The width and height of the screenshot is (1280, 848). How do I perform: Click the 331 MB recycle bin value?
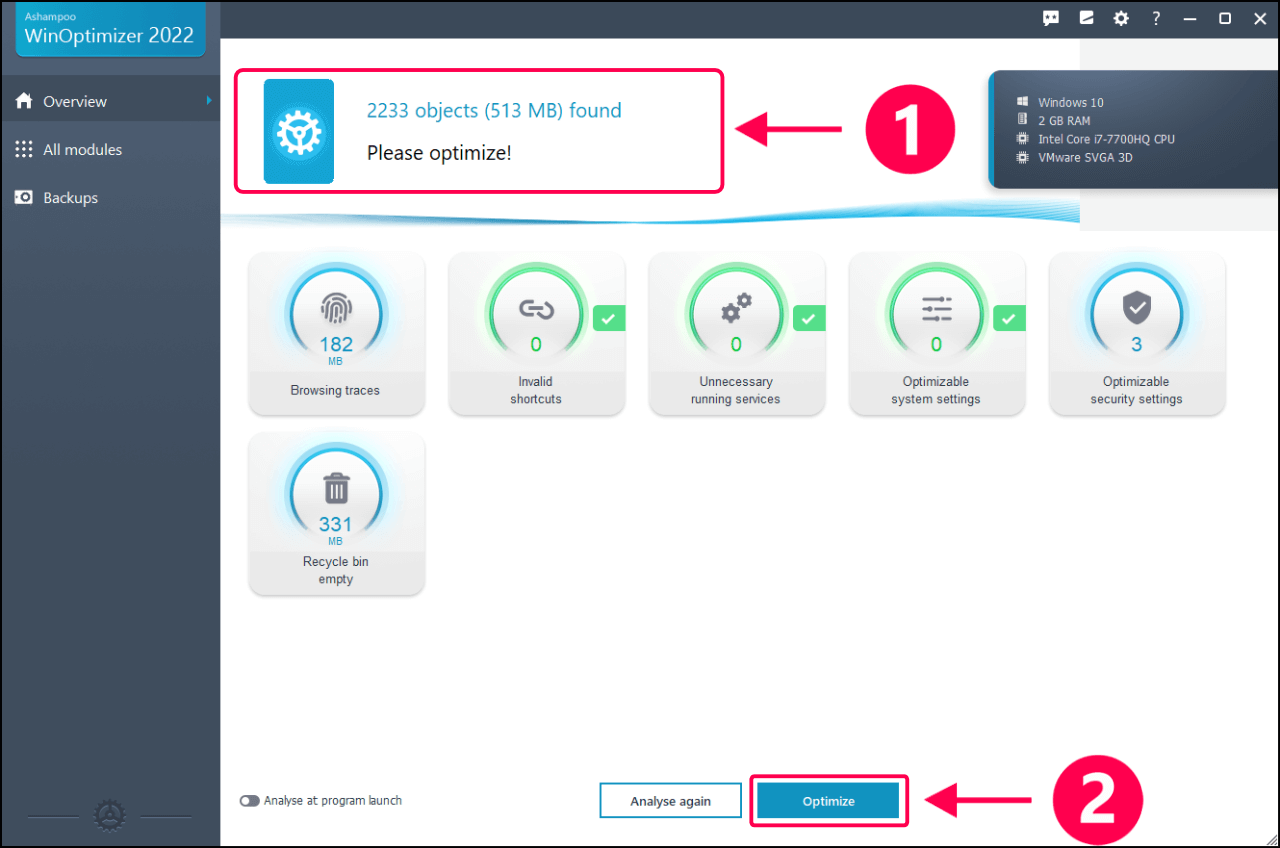(336, 530)
